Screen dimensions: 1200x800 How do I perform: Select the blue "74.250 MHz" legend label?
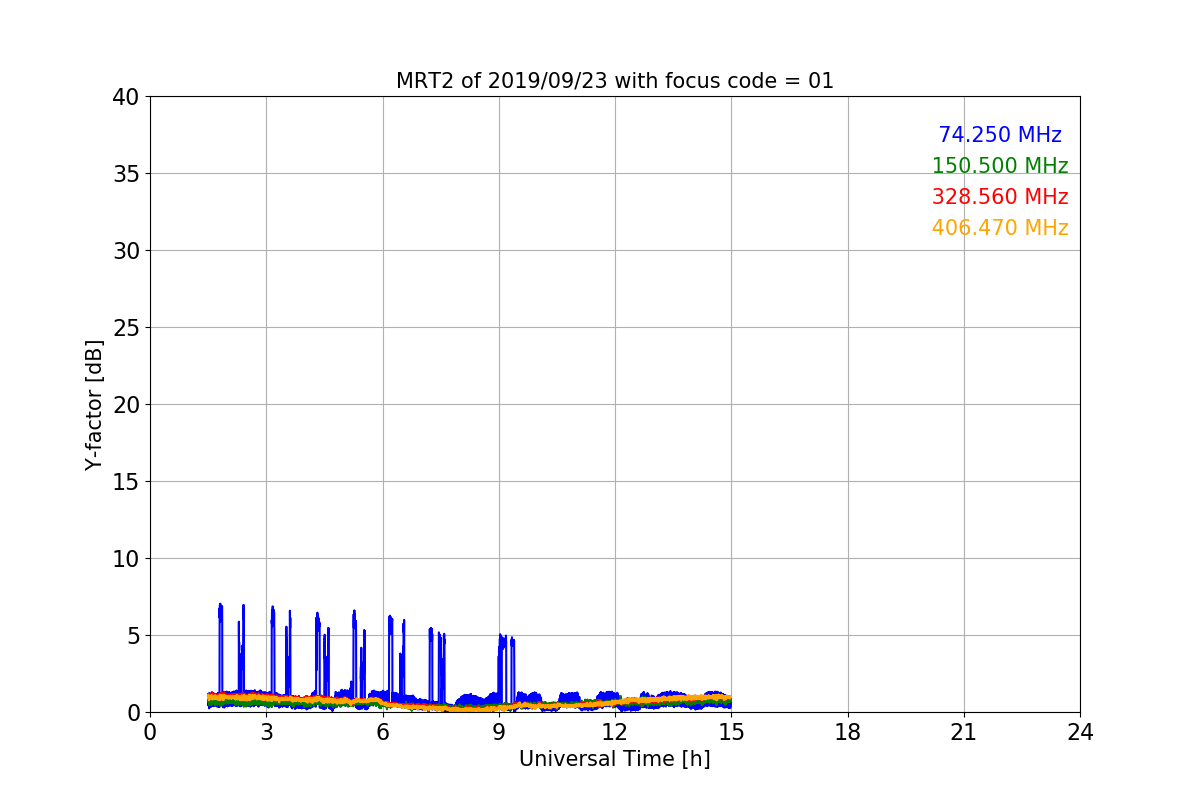[x=1000, y=135]
